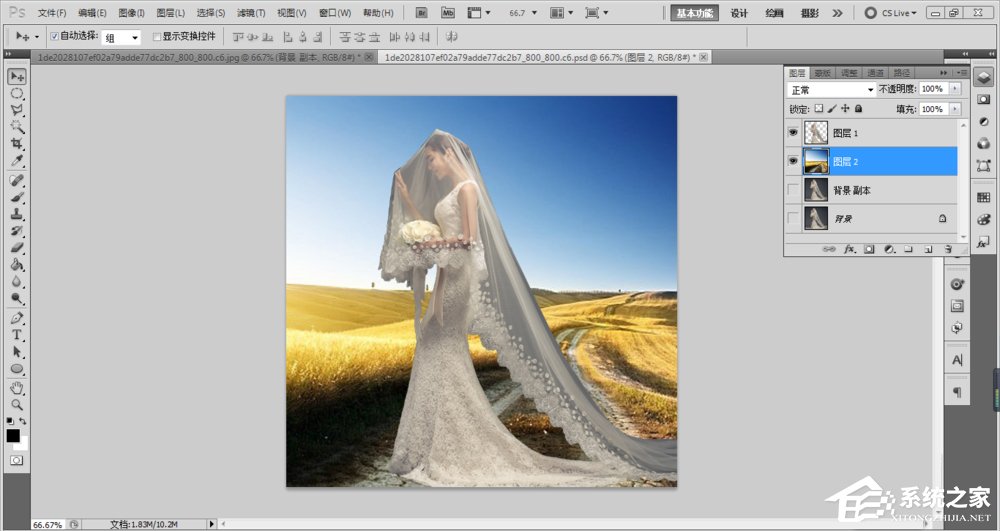
Task: Click the 基本功能 workspace button
Action: 694,13
